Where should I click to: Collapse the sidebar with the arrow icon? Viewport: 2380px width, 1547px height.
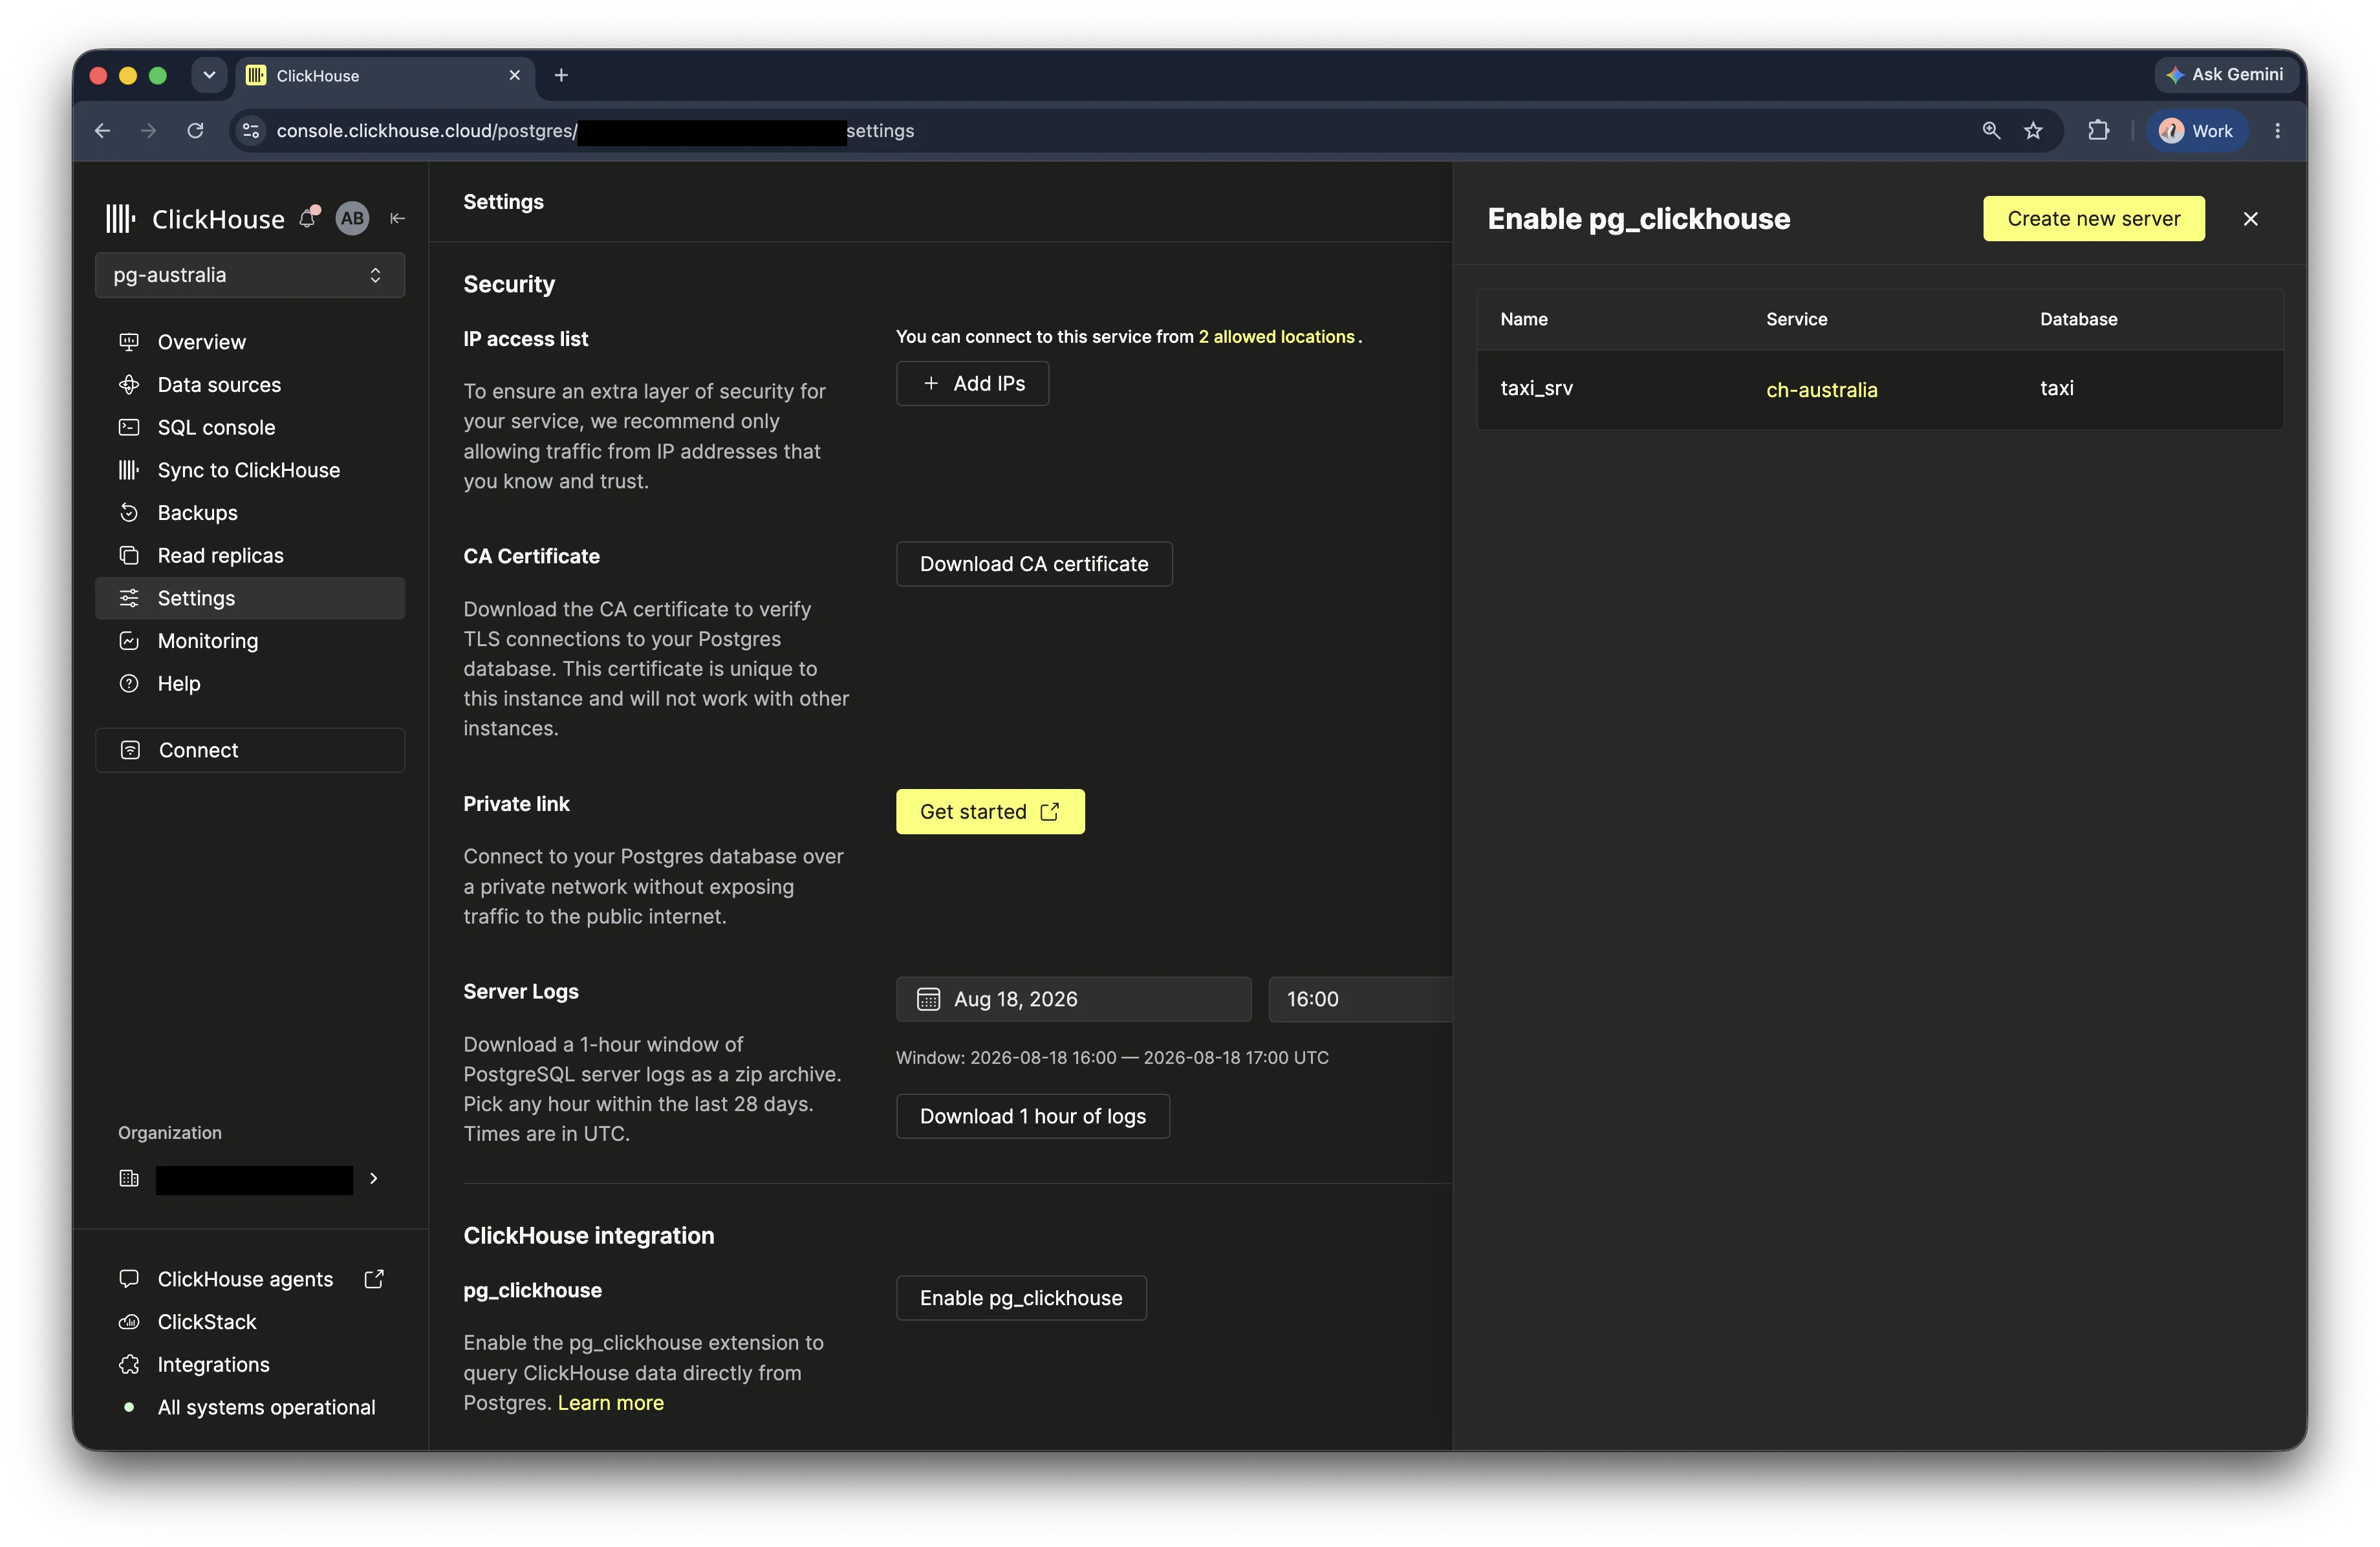[x=397, y=218]
